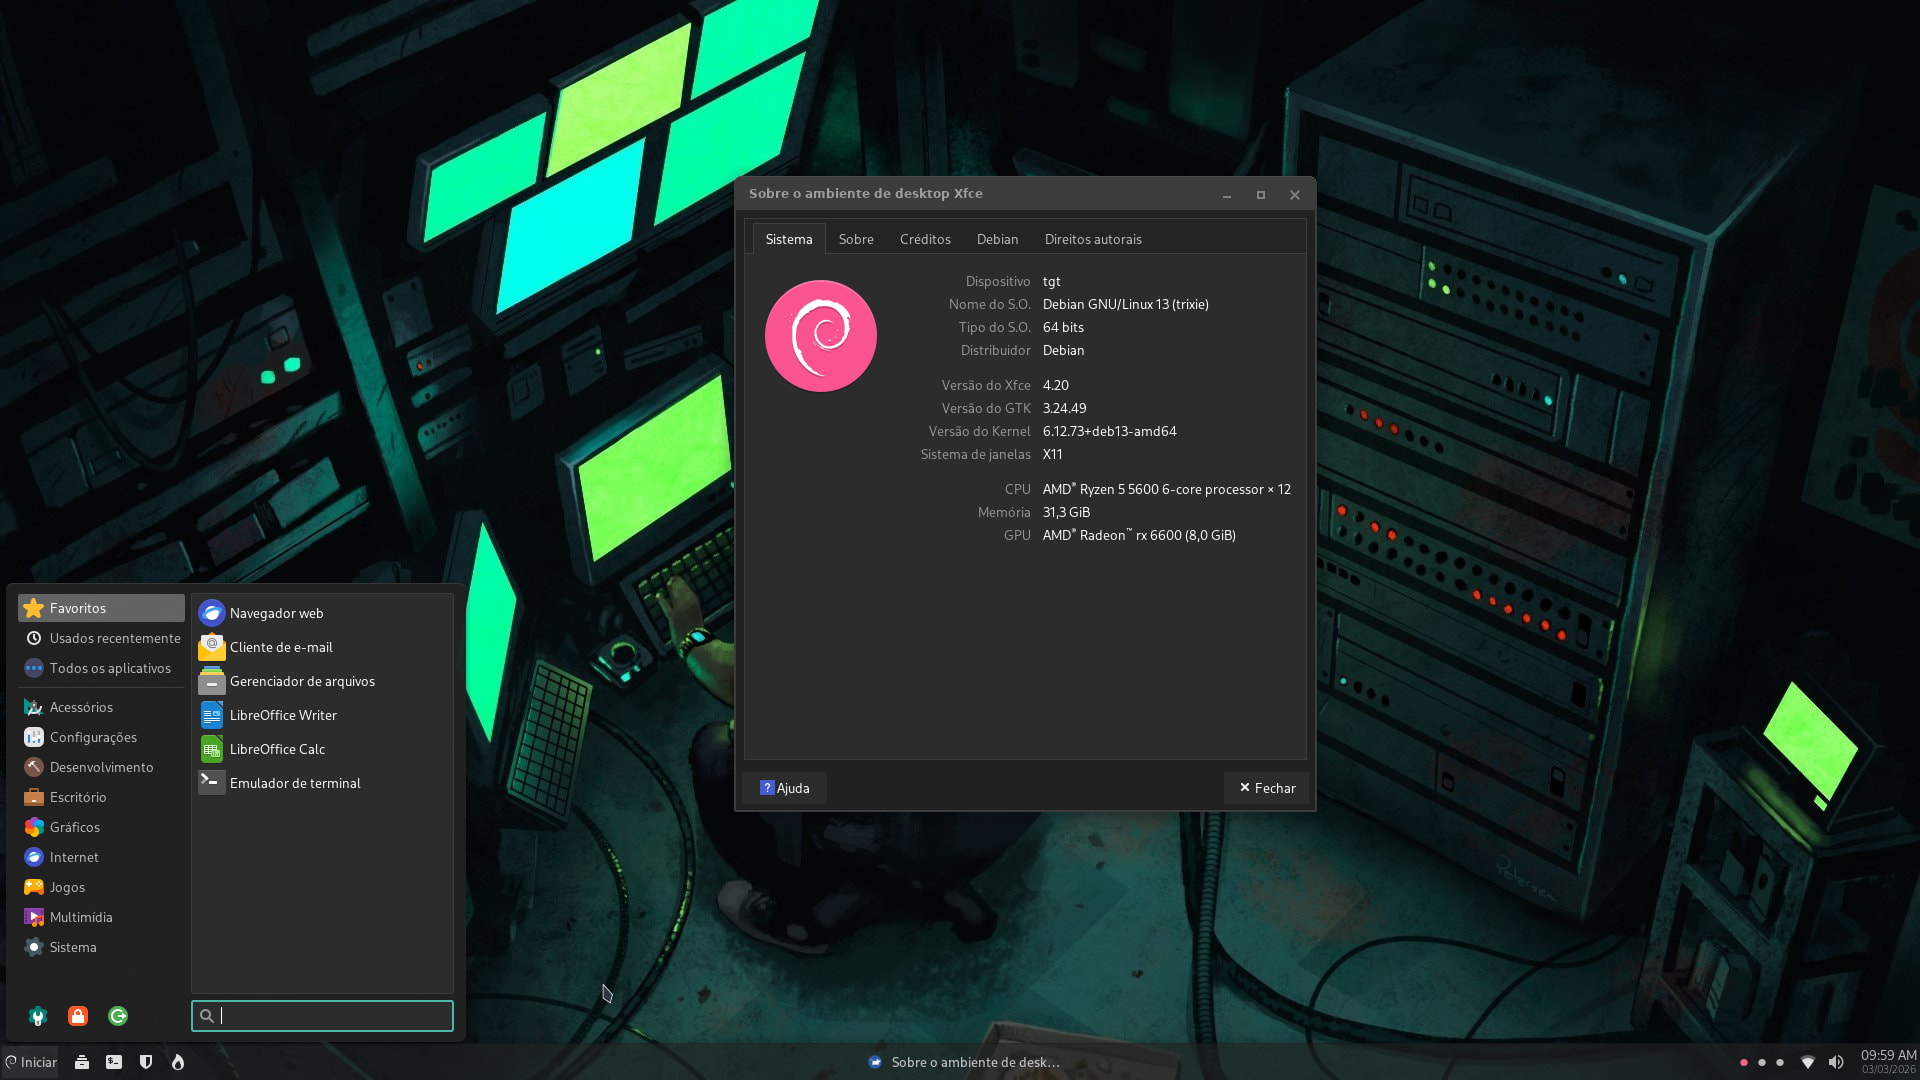Open the file manager drawer icon in taskbar

pos(82,1062)
